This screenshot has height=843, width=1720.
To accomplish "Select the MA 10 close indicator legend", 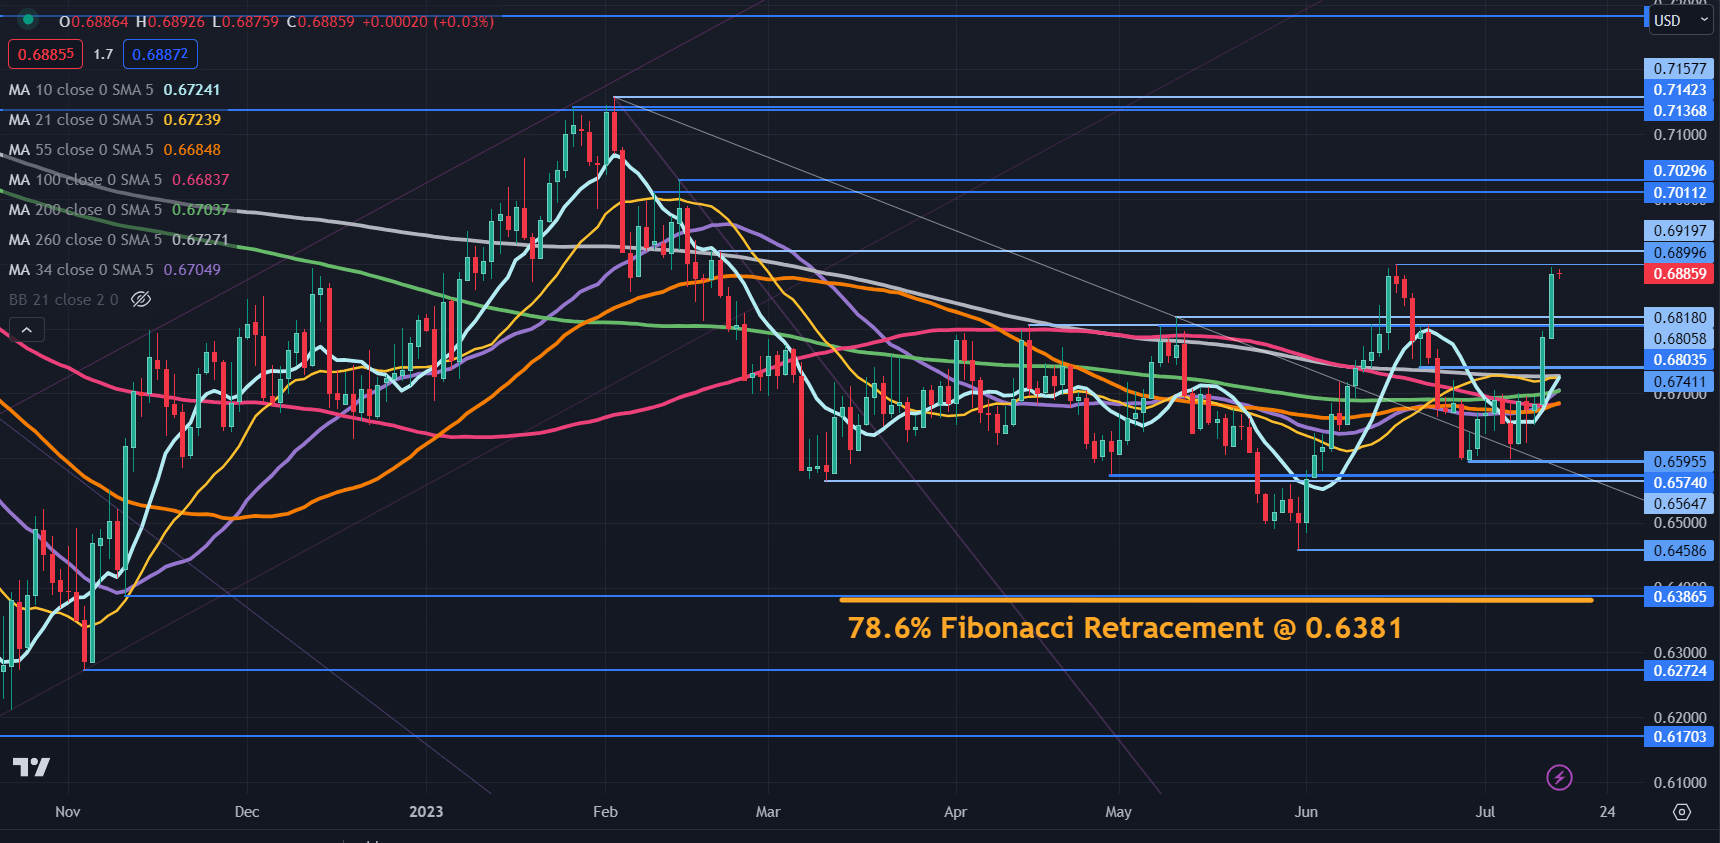I will pos(114,89).
